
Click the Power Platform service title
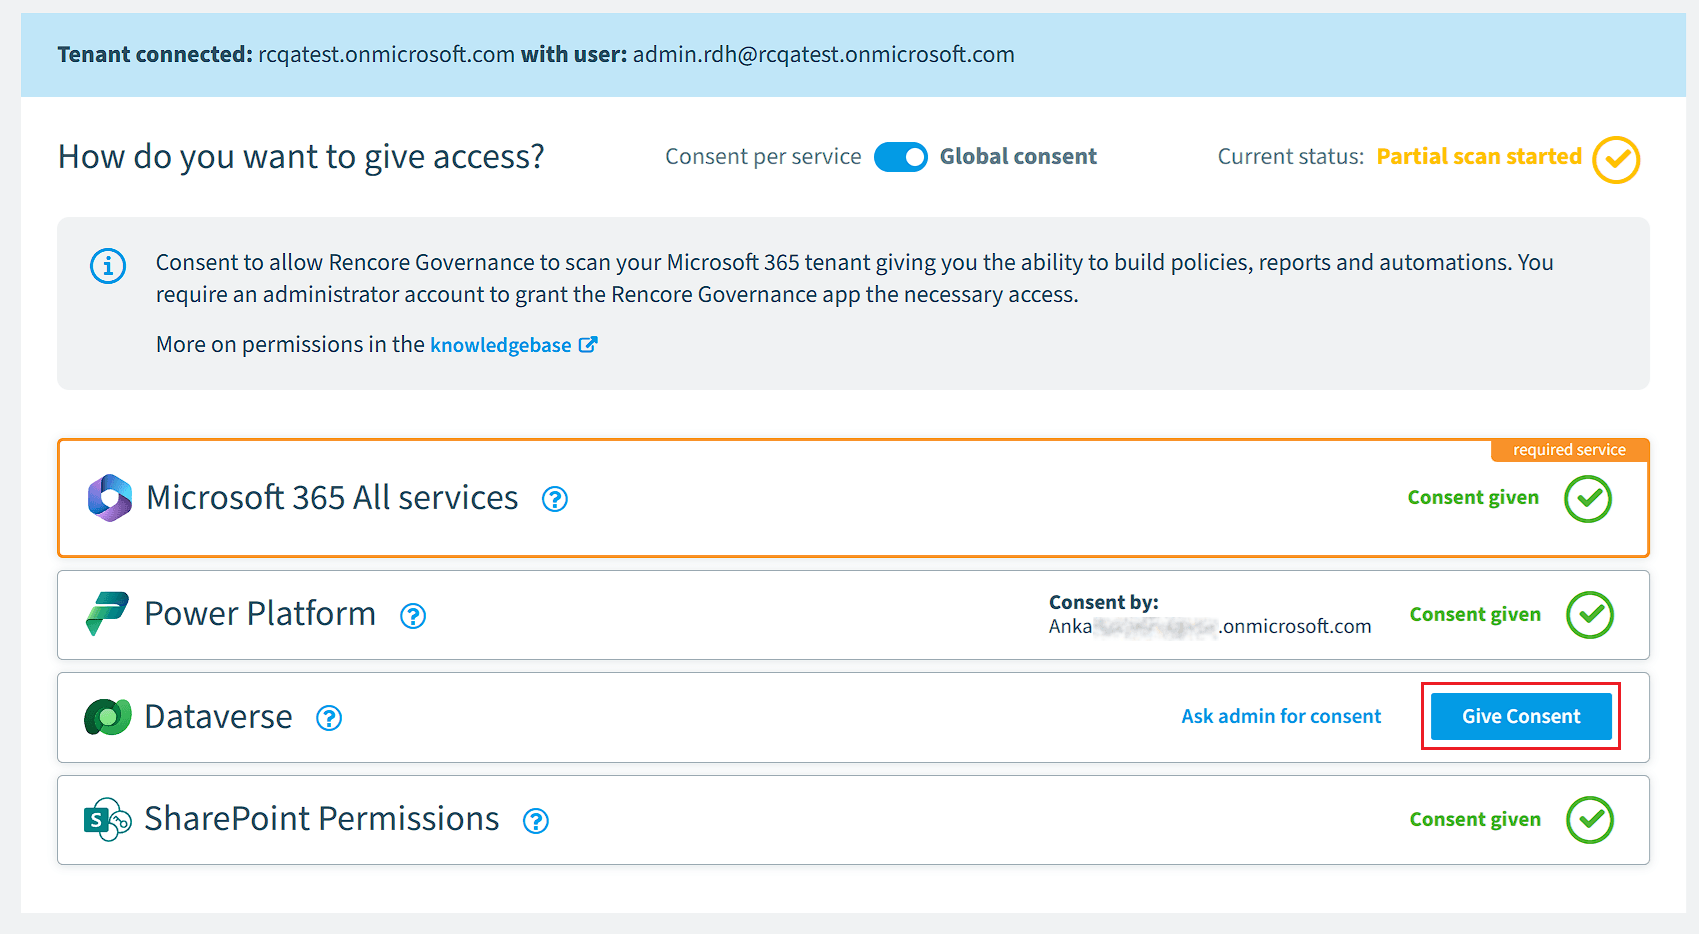pyautogui.click(x=260, y=613)
